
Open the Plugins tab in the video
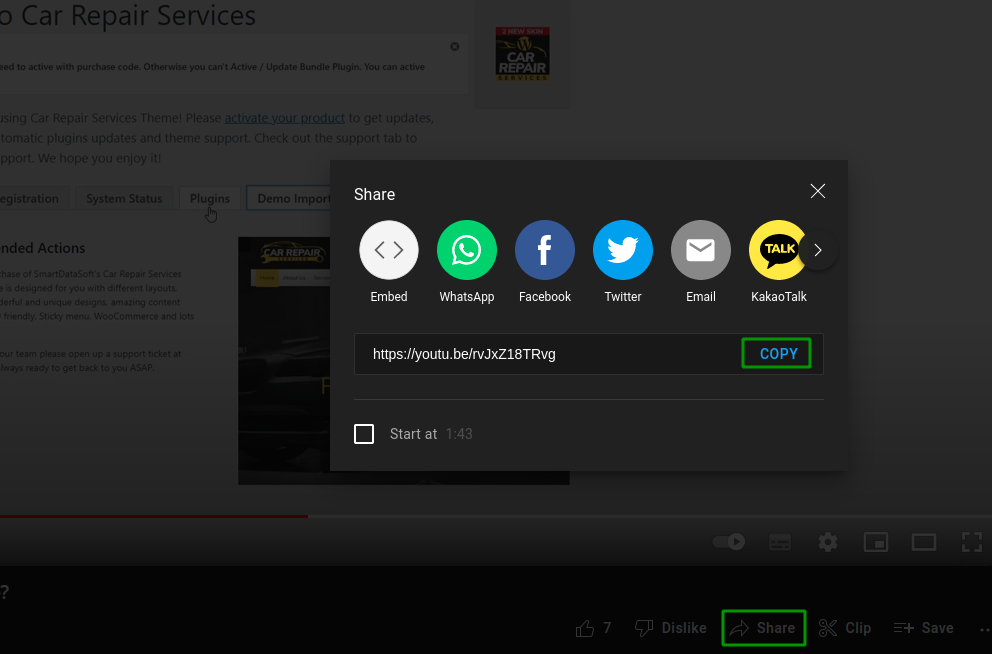(x=210, y=199)
